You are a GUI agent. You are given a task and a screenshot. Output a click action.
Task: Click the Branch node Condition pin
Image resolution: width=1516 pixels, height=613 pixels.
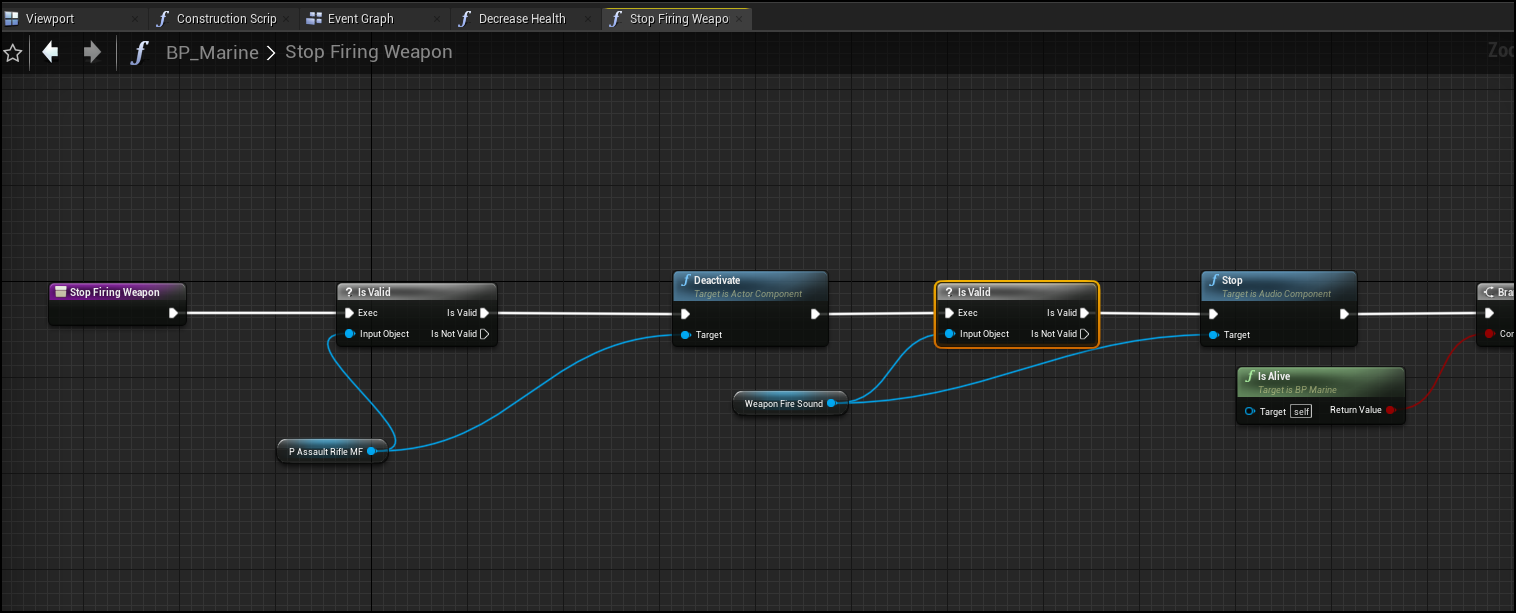[1489, 334]
